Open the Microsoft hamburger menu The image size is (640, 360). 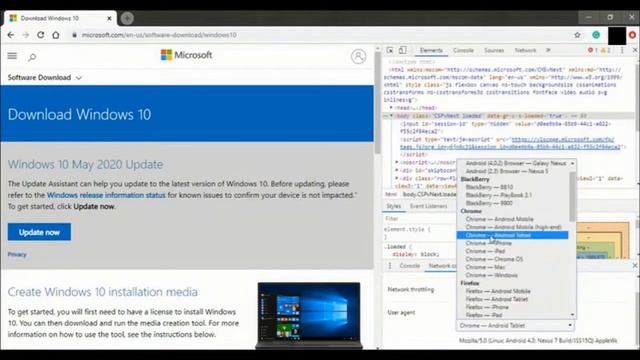pos(12,56)
